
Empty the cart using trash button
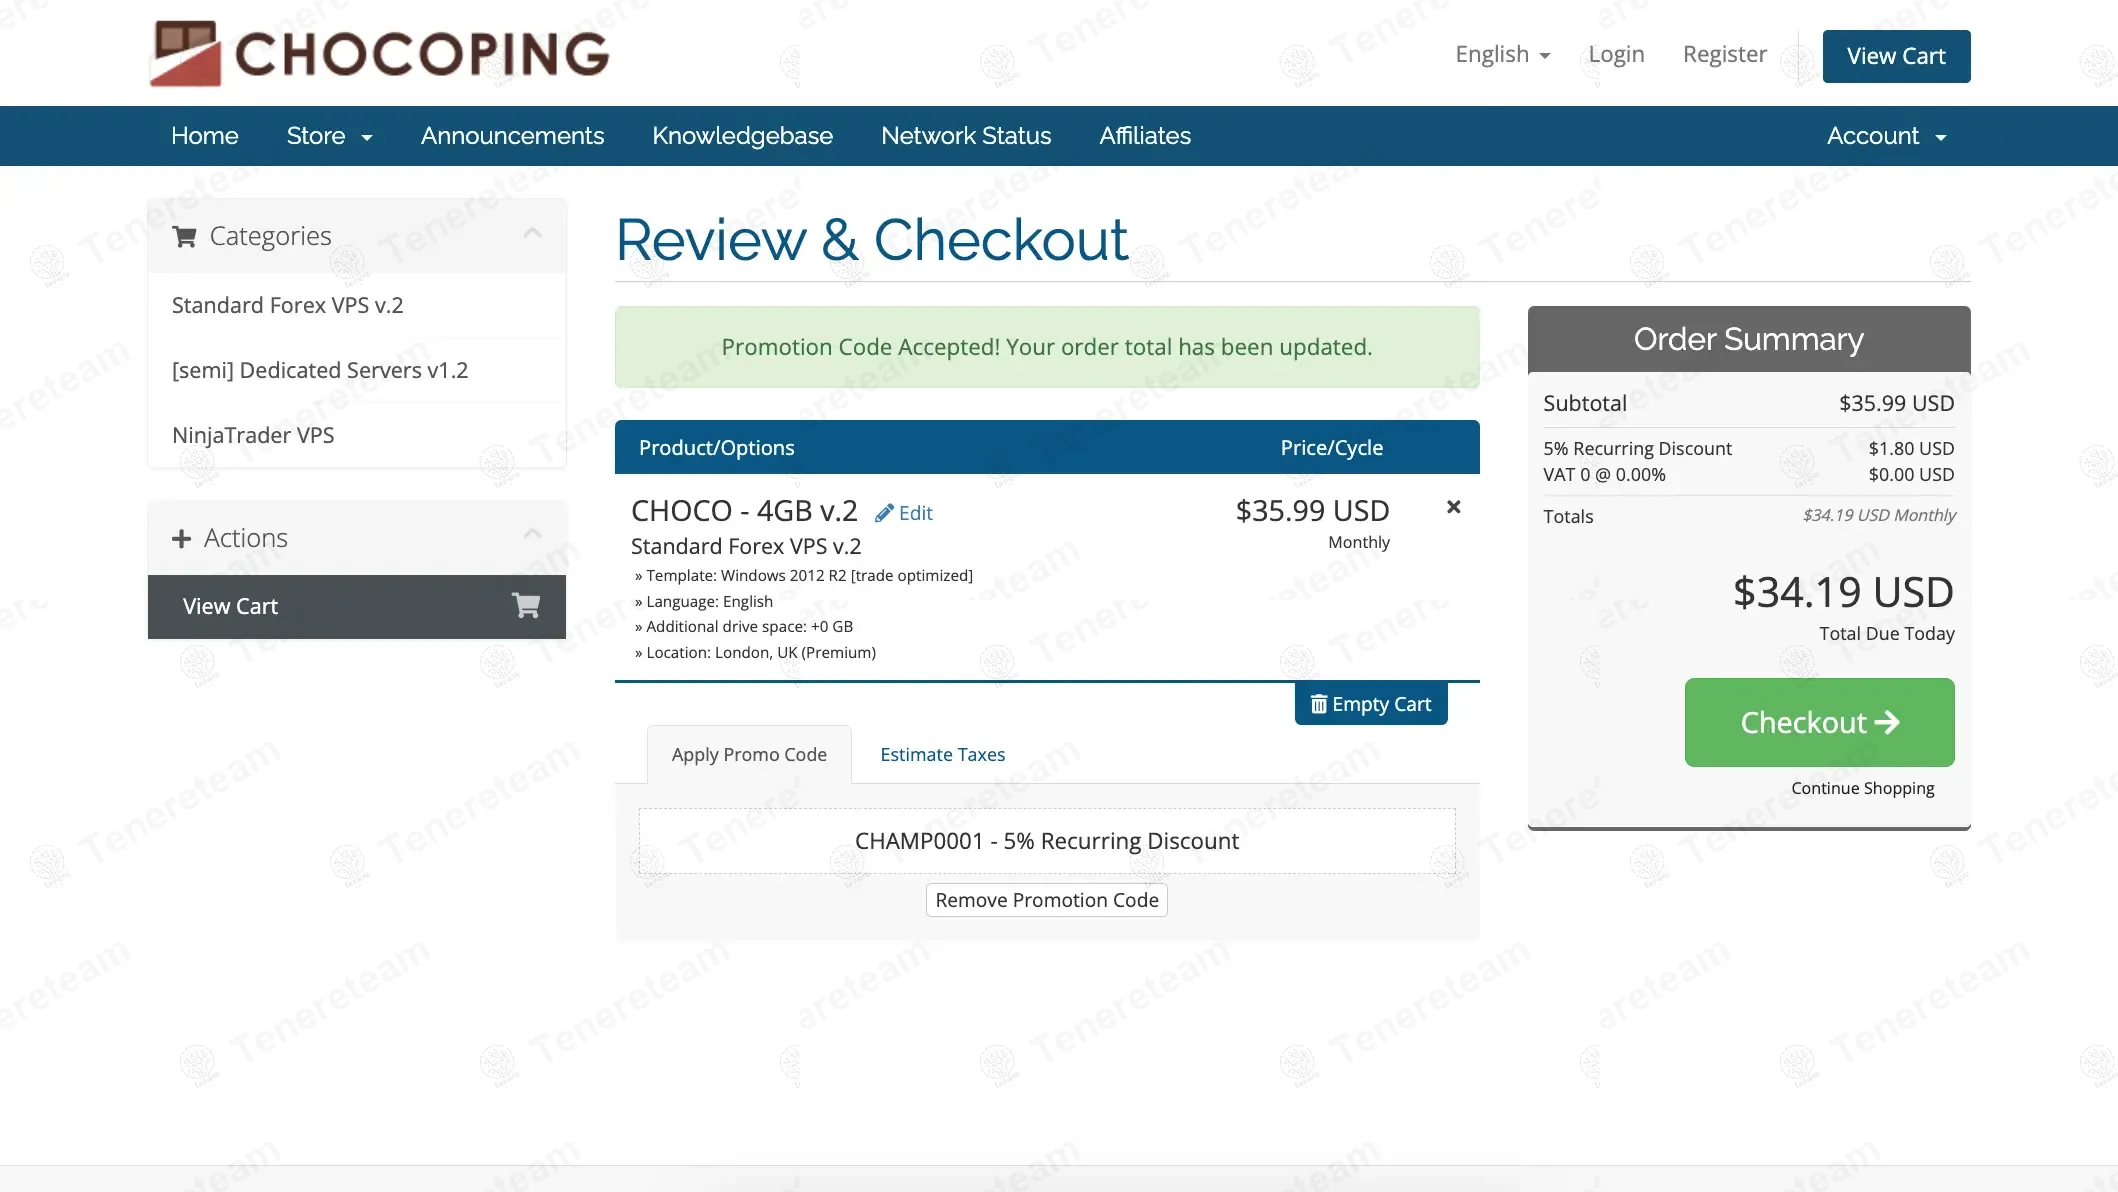(1370, 704)
